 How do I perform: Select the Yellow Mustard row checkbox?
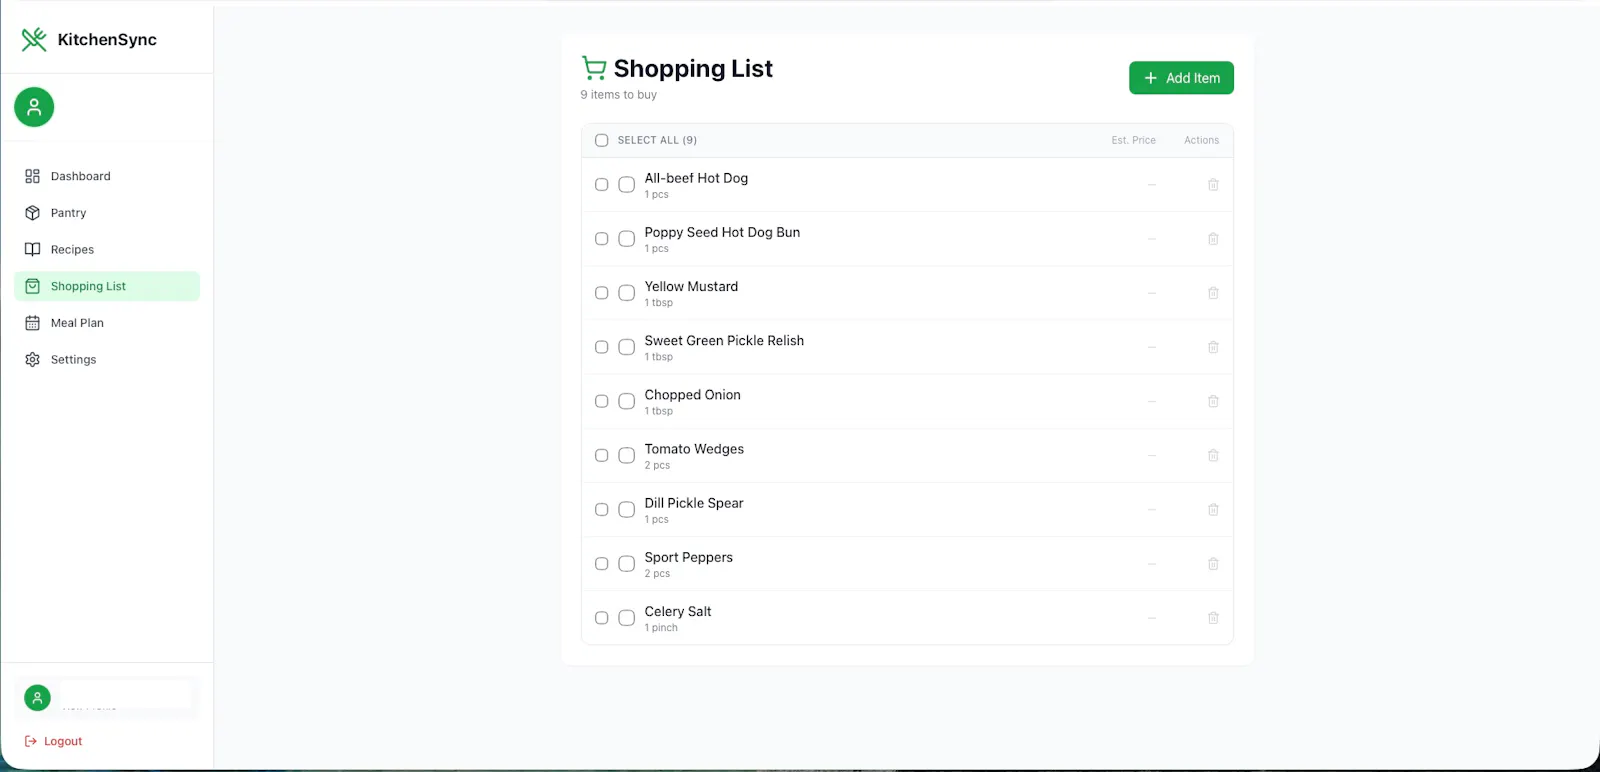(x=602, y=293)
